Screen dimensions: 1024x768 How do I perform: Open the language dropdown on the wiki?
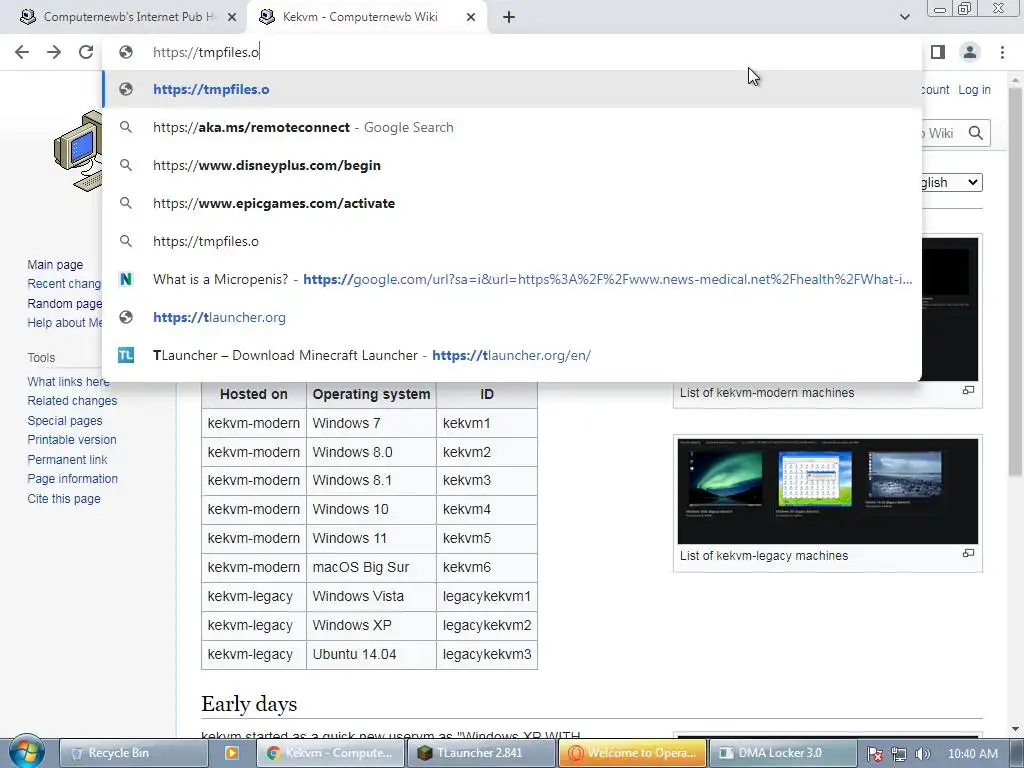950,182
